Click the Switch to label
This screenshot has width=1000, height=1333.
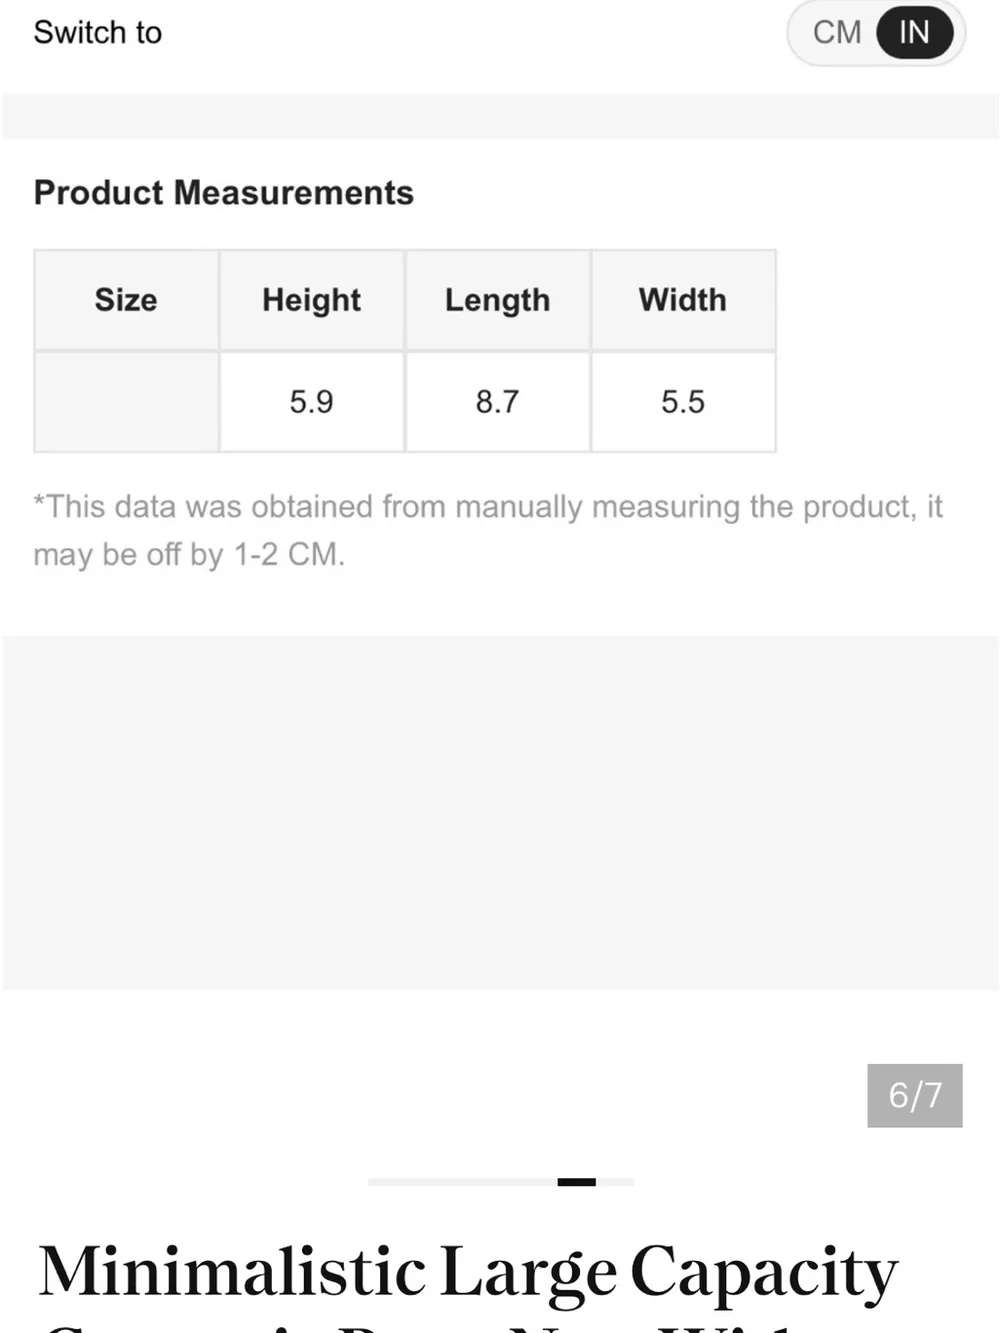[x=98, y=33]
